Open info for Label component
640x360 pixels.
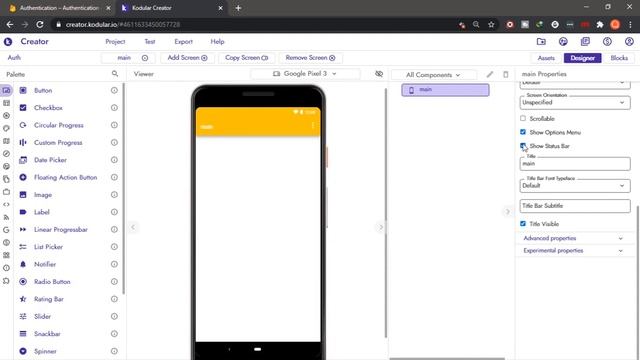point(114,212)
